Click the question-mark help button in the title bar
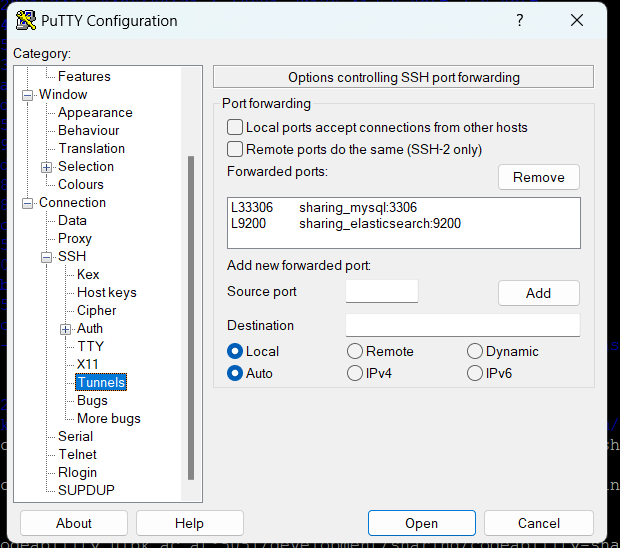Image resolution: width=620 pixels, height=548 pixels. click(x=520, y=20)
